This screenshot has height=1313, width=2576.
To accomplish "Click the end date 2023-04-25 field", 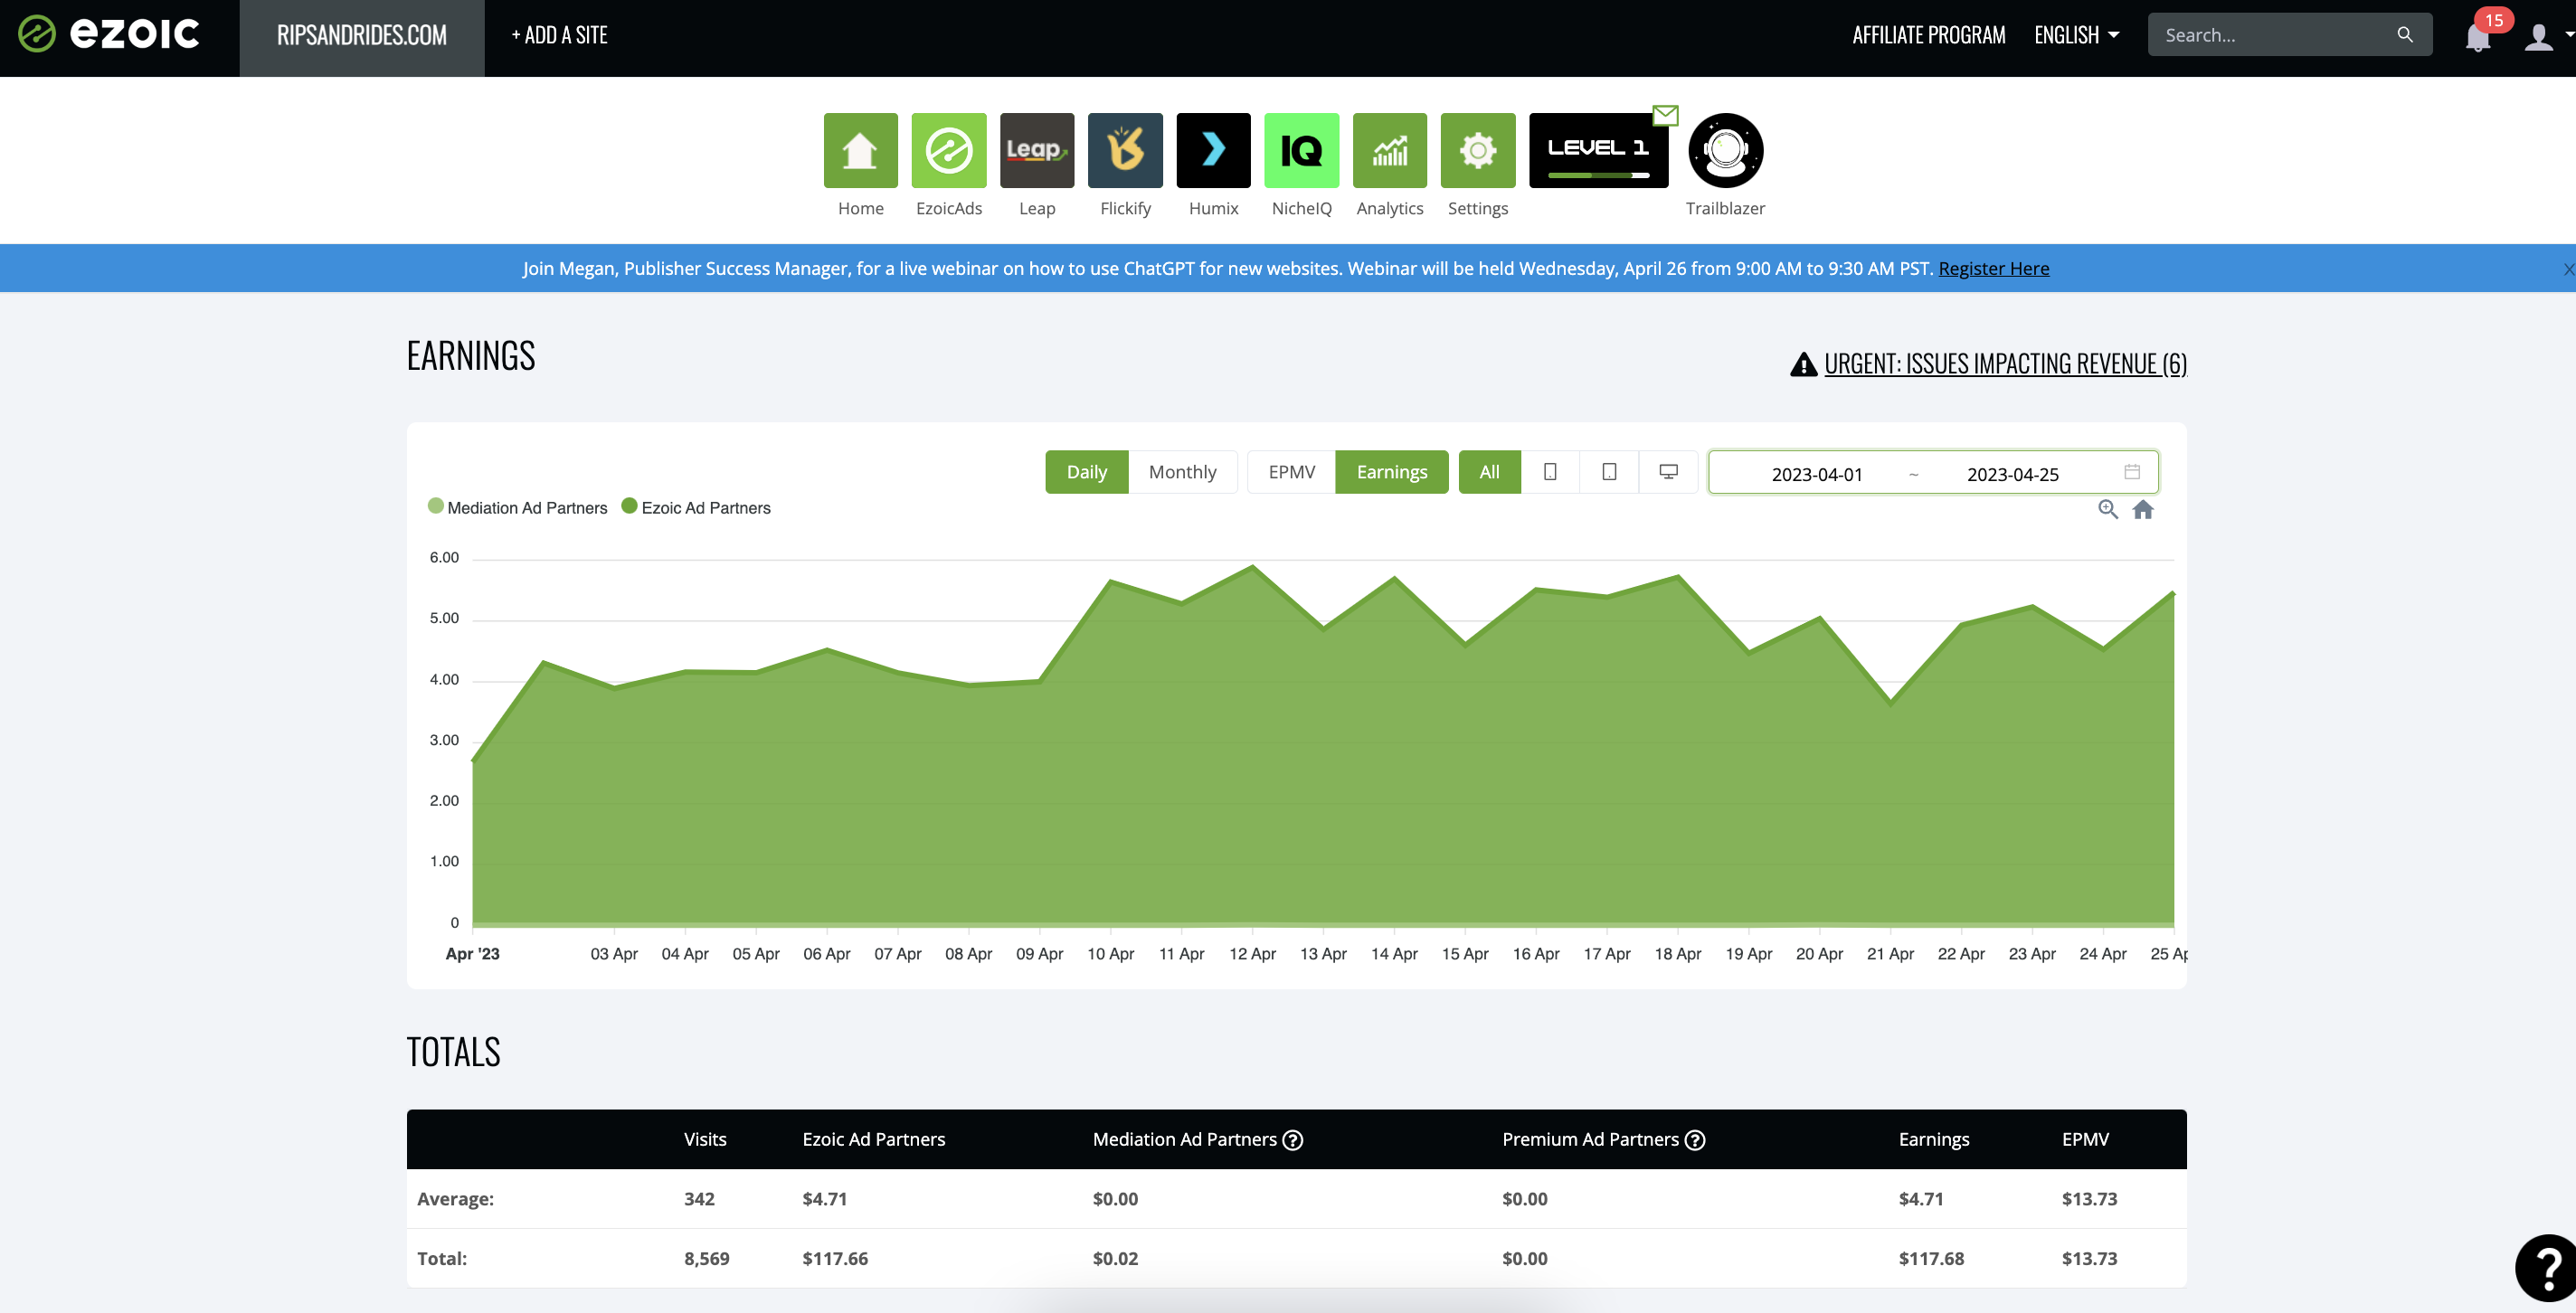I will pyautogui.click(x=2012, y=474).
